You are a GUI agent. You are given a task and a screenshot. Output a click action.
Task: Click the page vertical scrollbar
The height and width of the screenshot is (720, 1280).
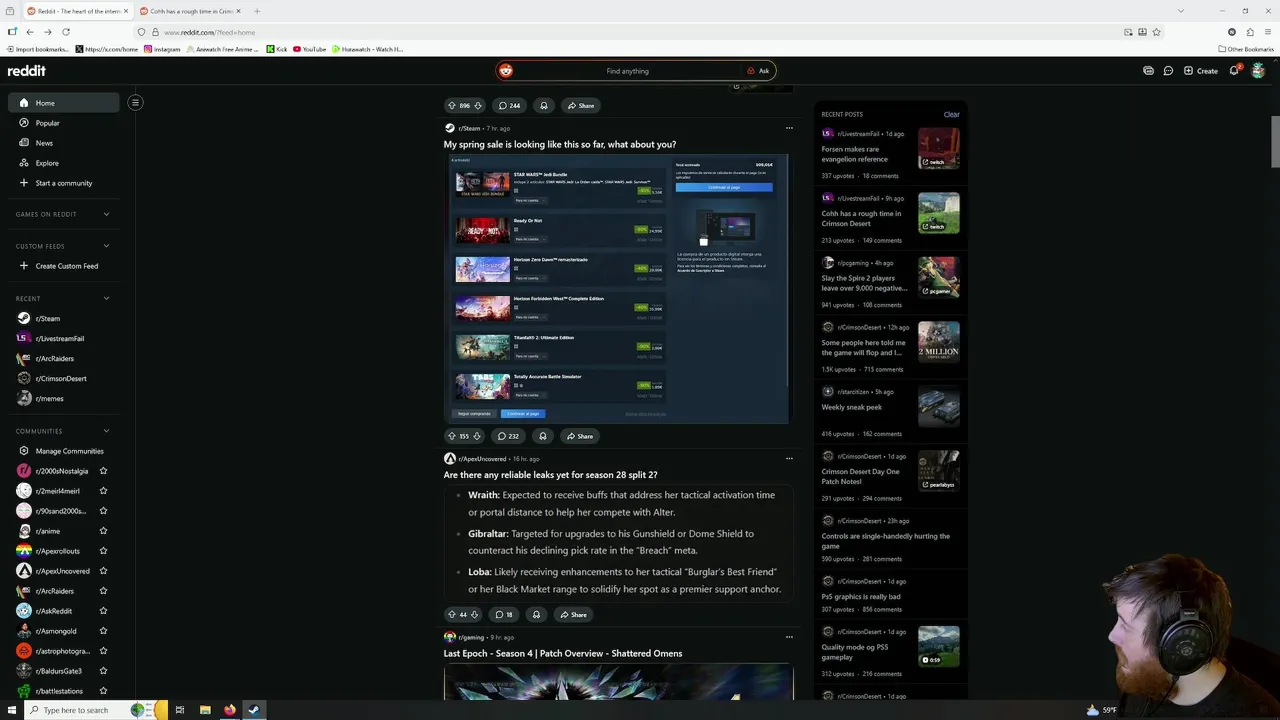pos(1275,140)
